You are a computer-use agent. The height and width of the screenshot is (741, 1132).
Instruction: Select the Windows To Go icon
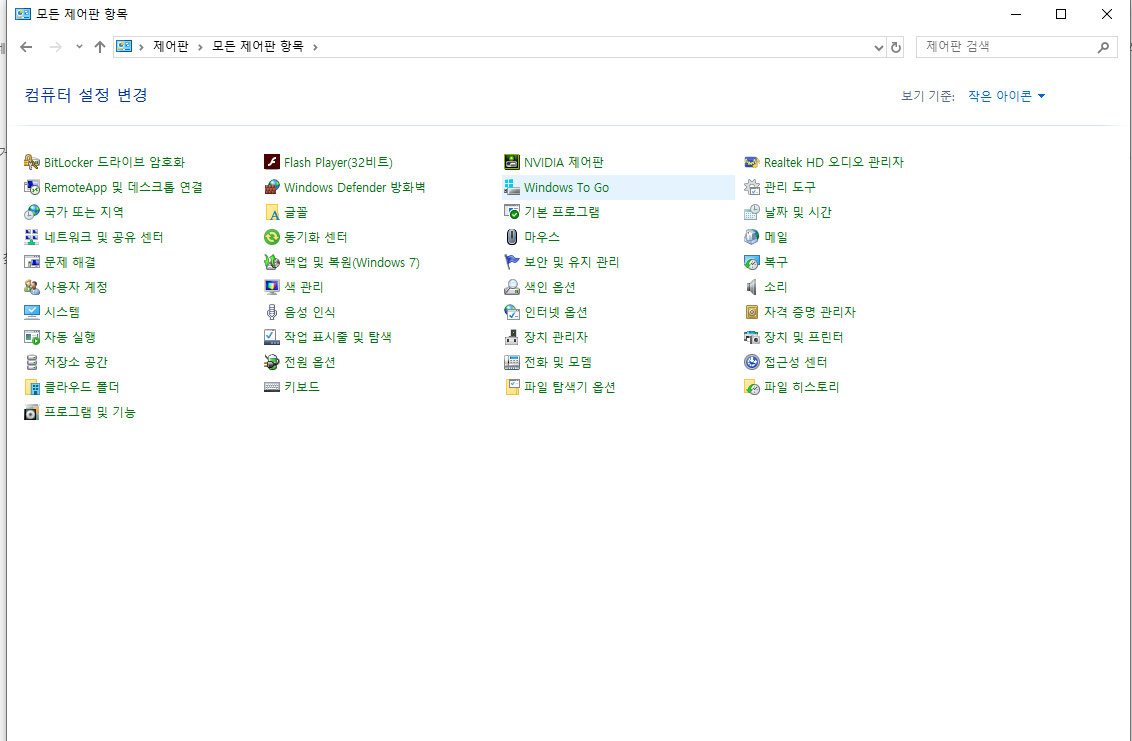point(512,187)
